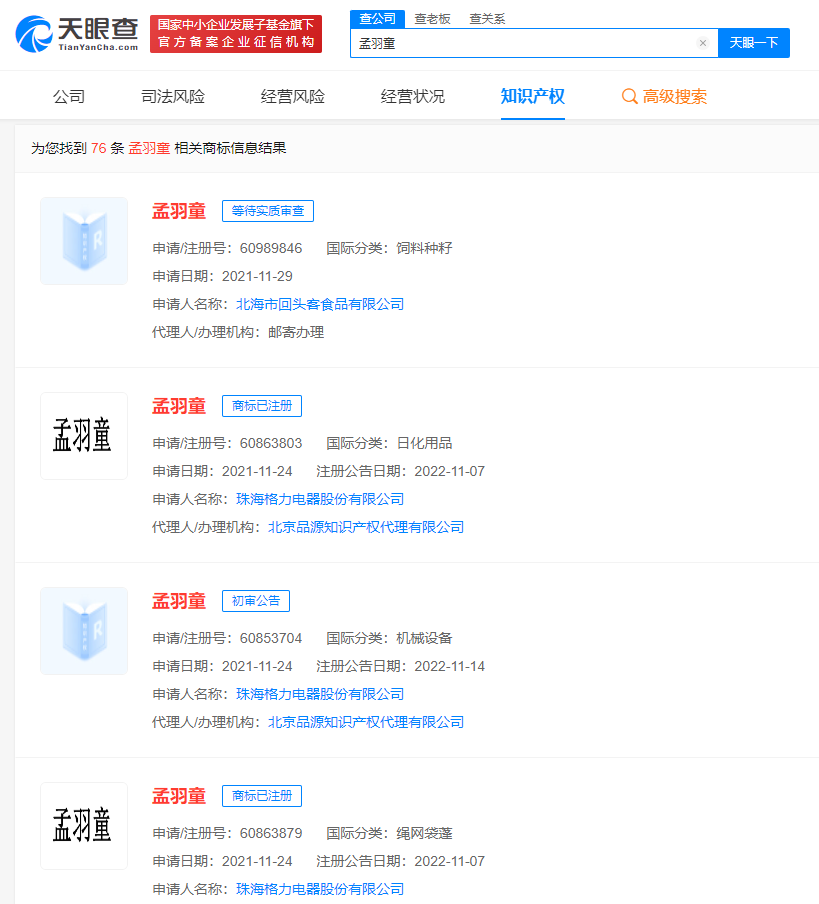Open placeholder book thumbnail for trademark 60853704
This screenshot has width=819, height=904.
(x=84, y=631)
